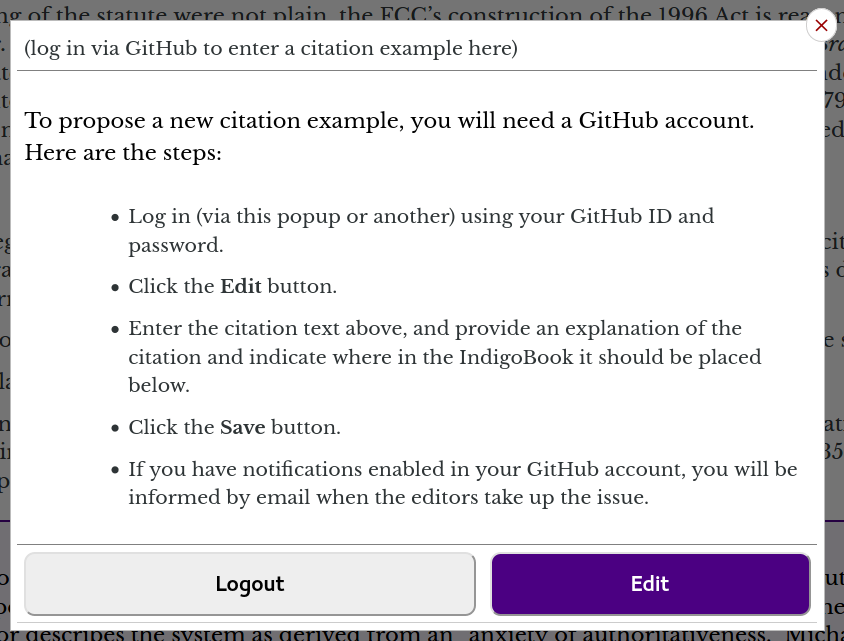The image size is (844, 641).
Task: Click the bold Save word in instructions
Action: tap(242, 427)
